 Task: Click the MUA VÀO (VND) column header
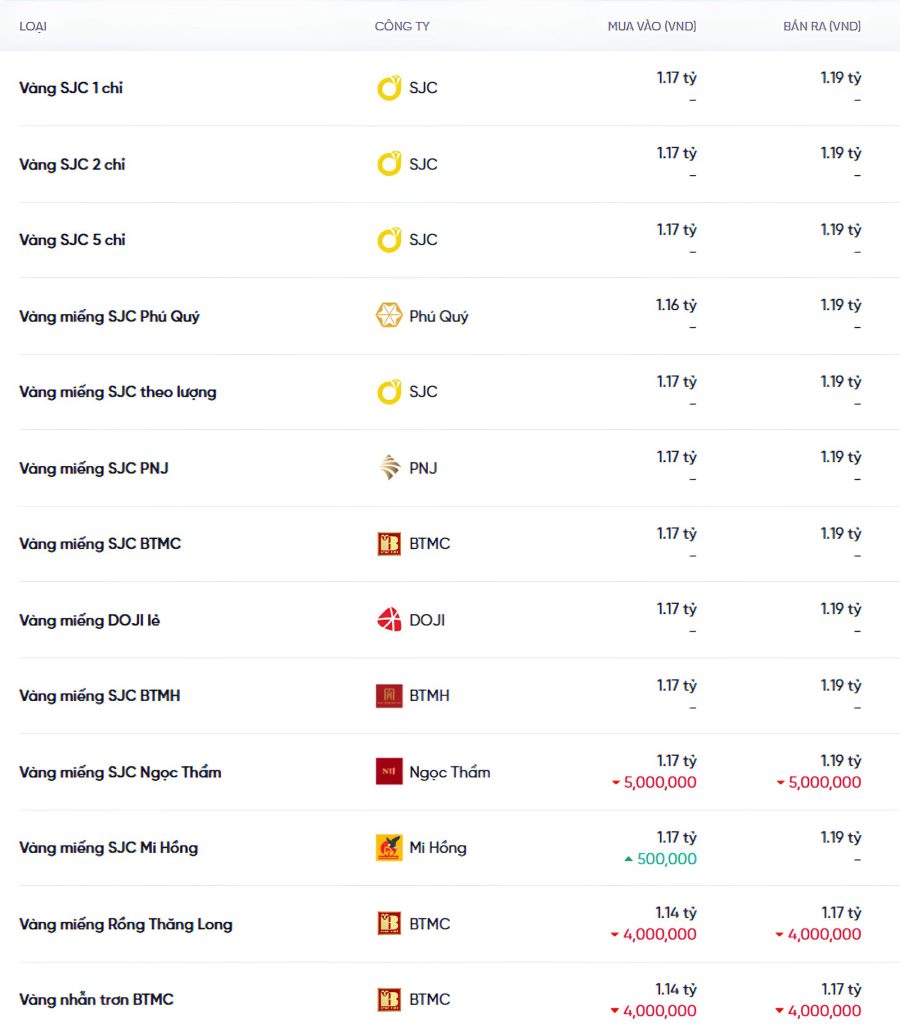point(652,26)
